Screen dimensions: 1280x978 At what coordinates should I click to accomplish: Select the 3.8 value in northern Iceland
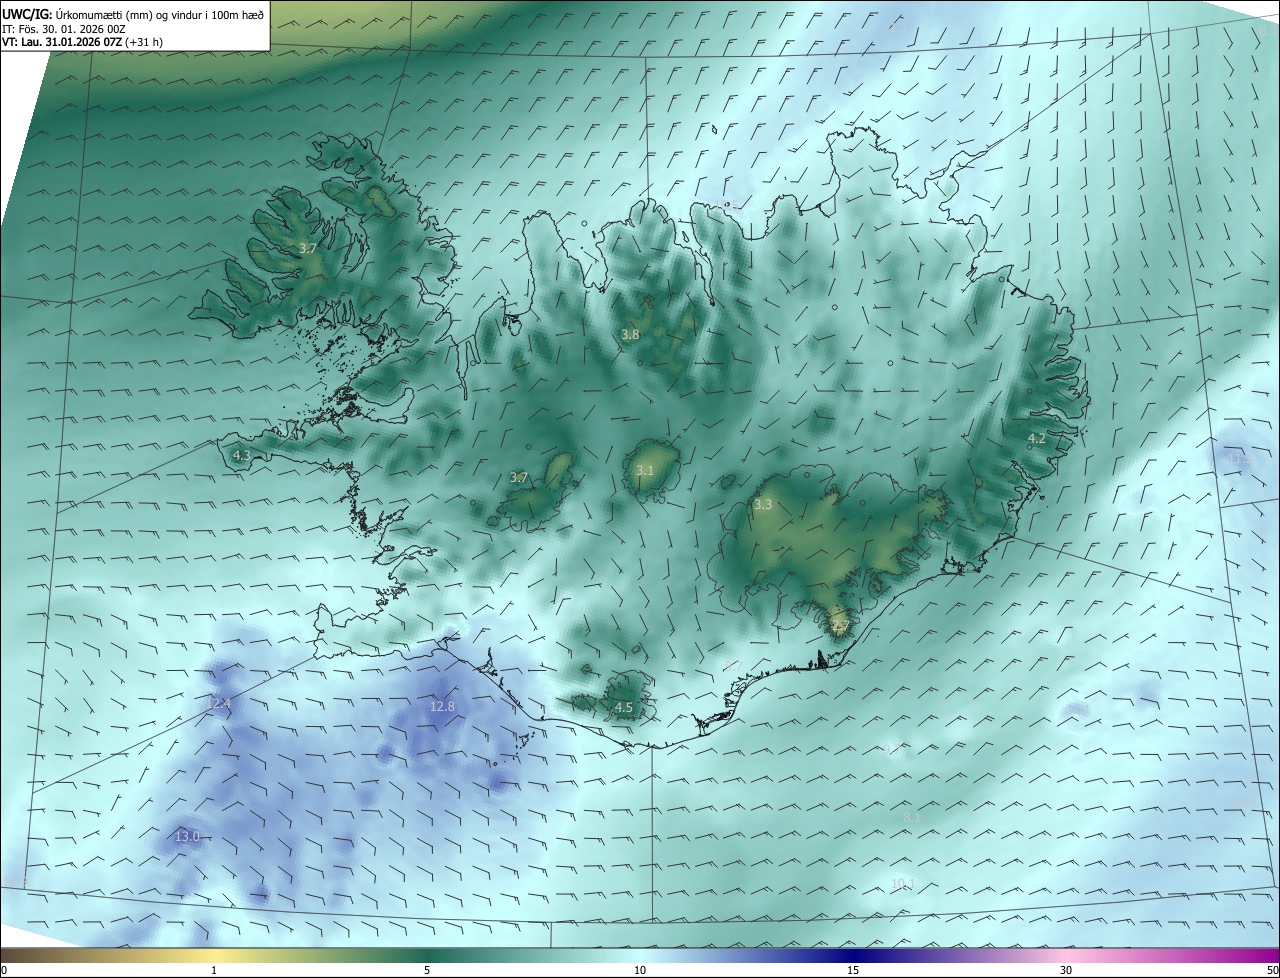(x=630, y=334)
